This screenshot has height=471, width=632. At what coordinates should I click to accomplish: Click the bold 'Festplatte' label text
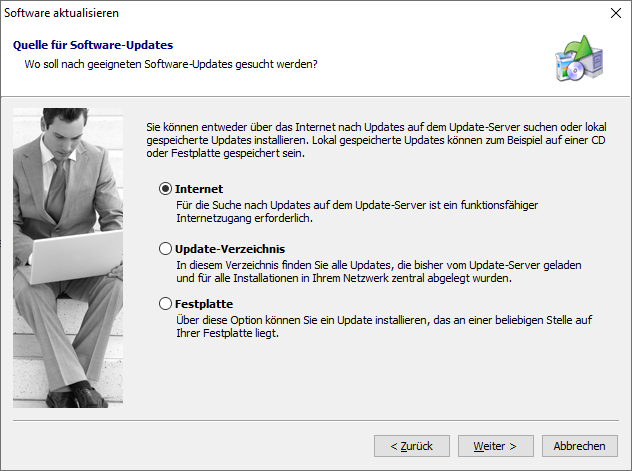(204, 304)
